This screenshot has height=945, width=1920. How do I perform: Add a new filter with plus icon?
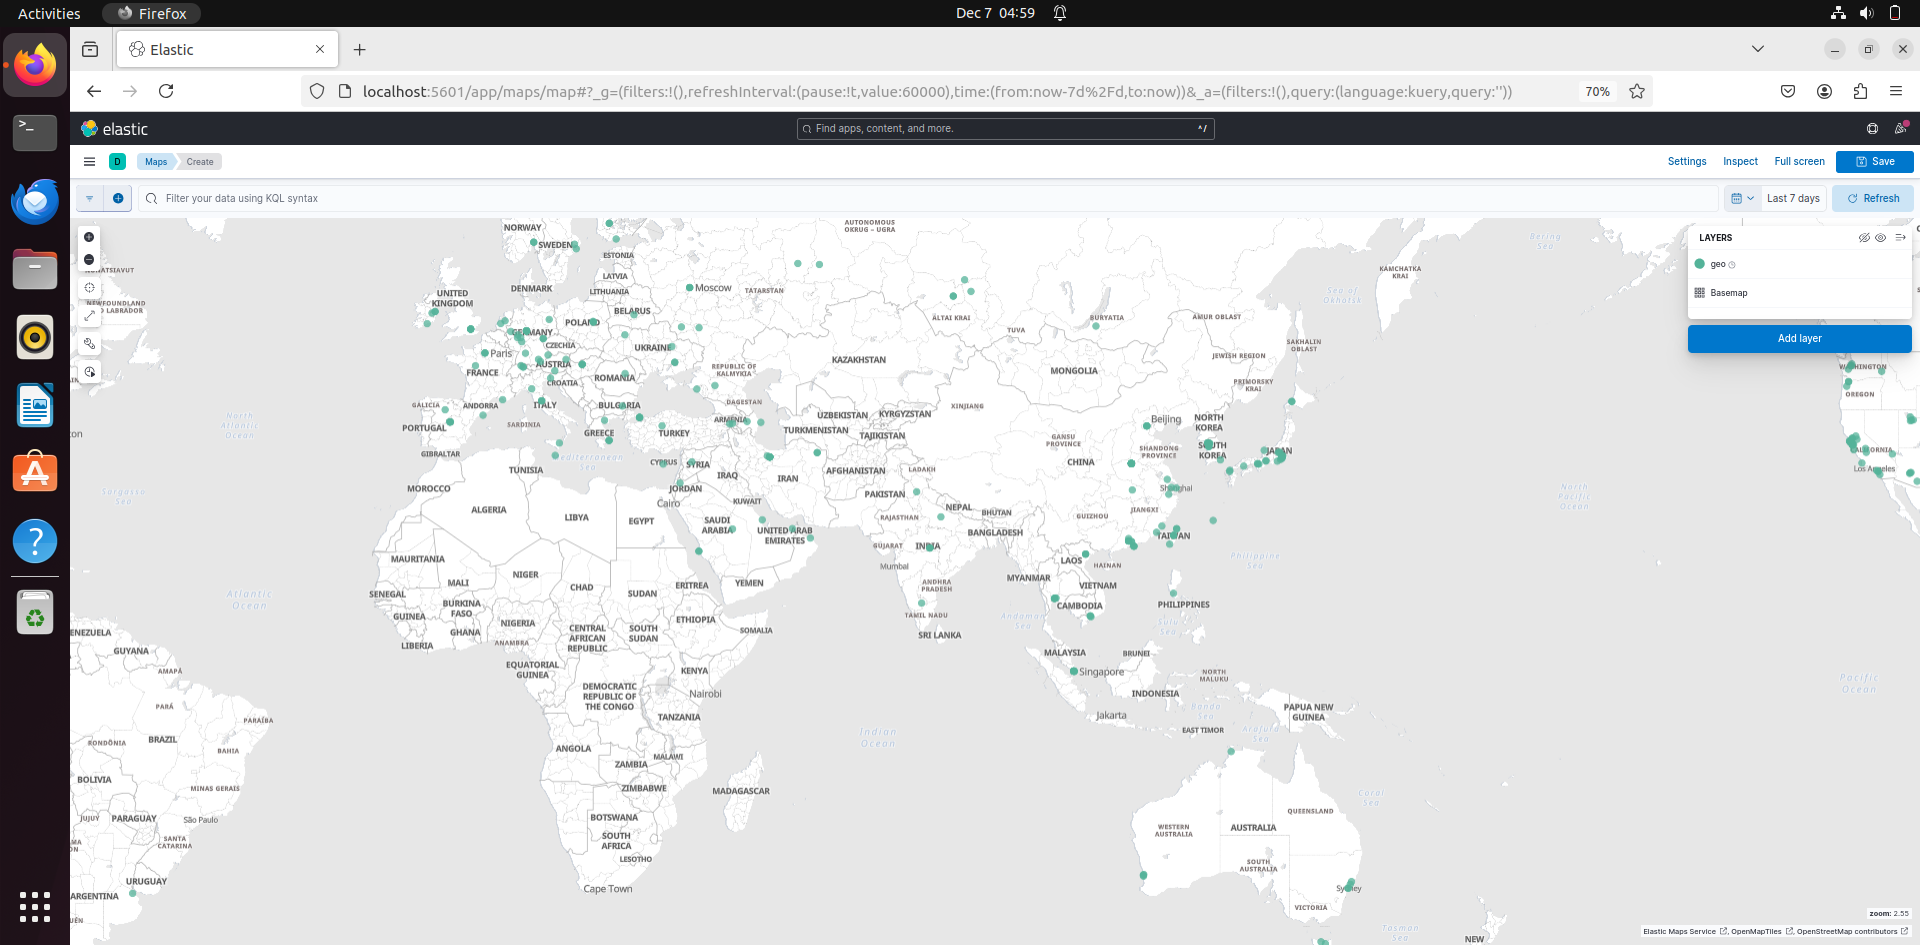coord(118,199)
